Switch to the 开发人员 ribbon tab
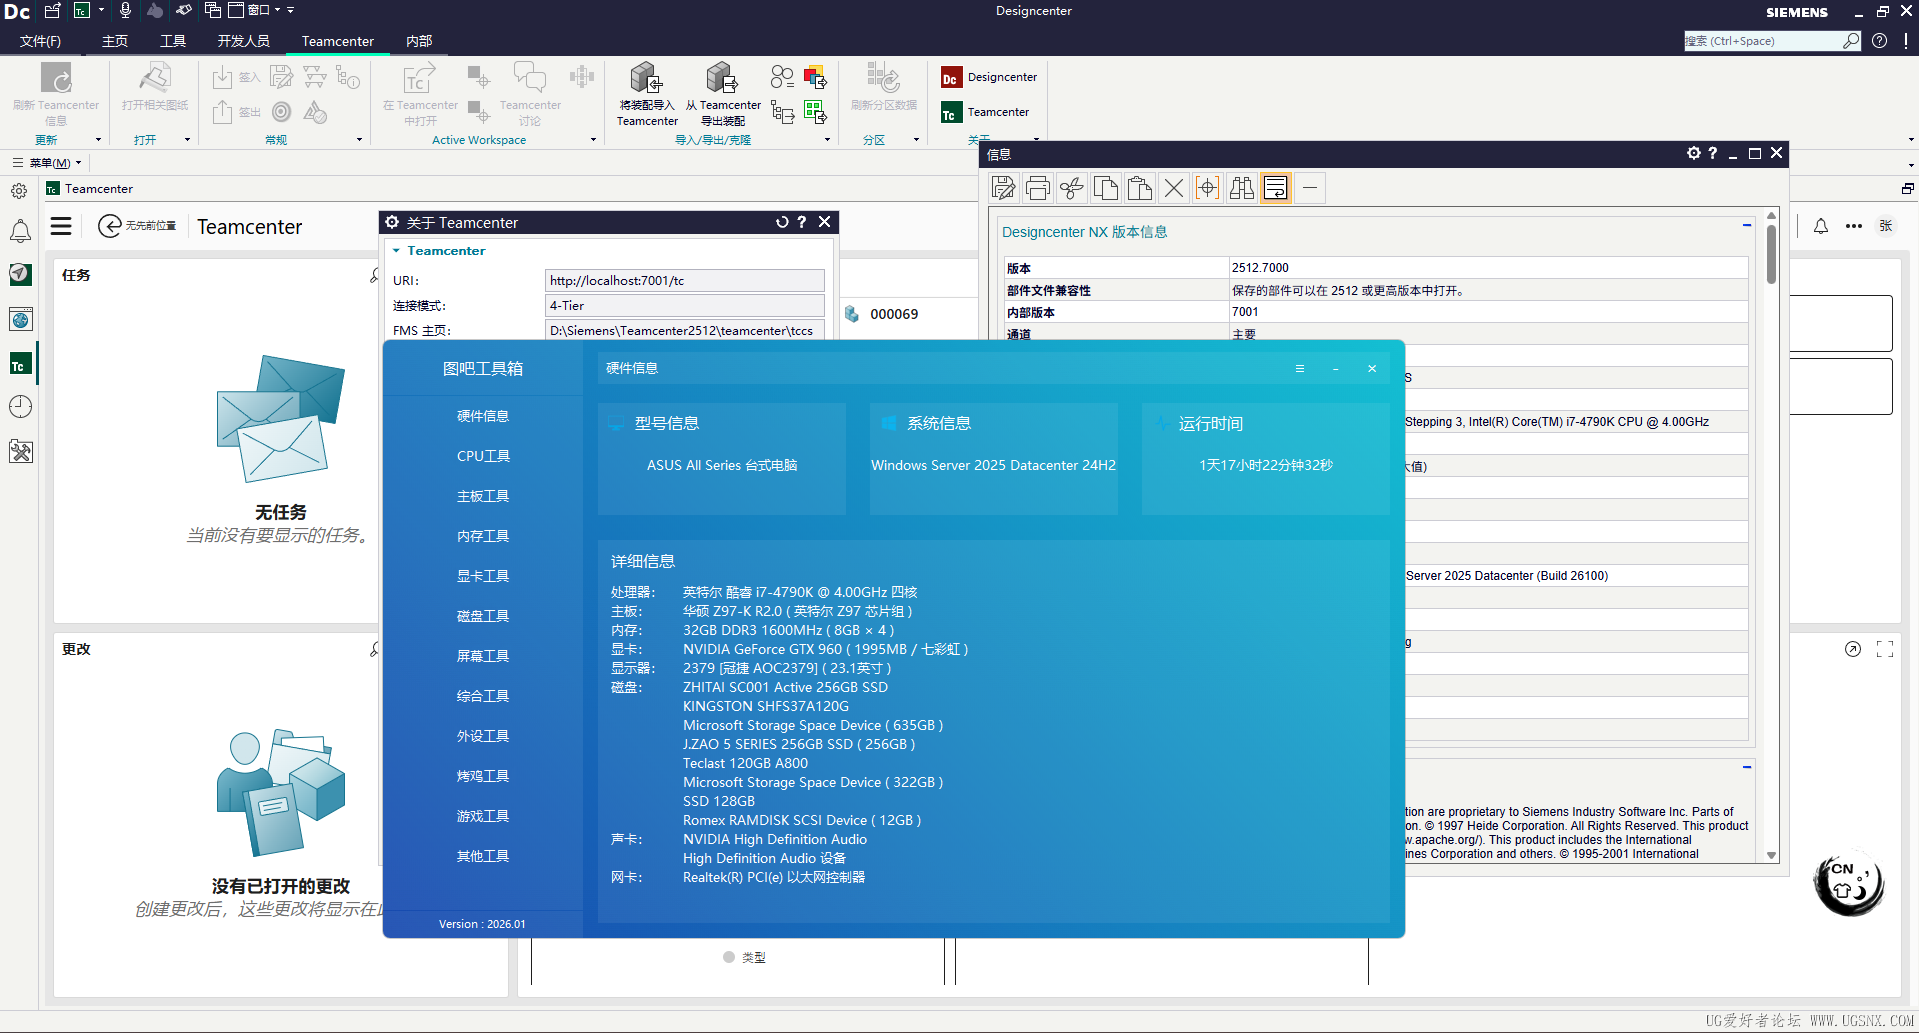Screen dimensions: 1919x1033 pyautogui.click(x=244, y=41)
